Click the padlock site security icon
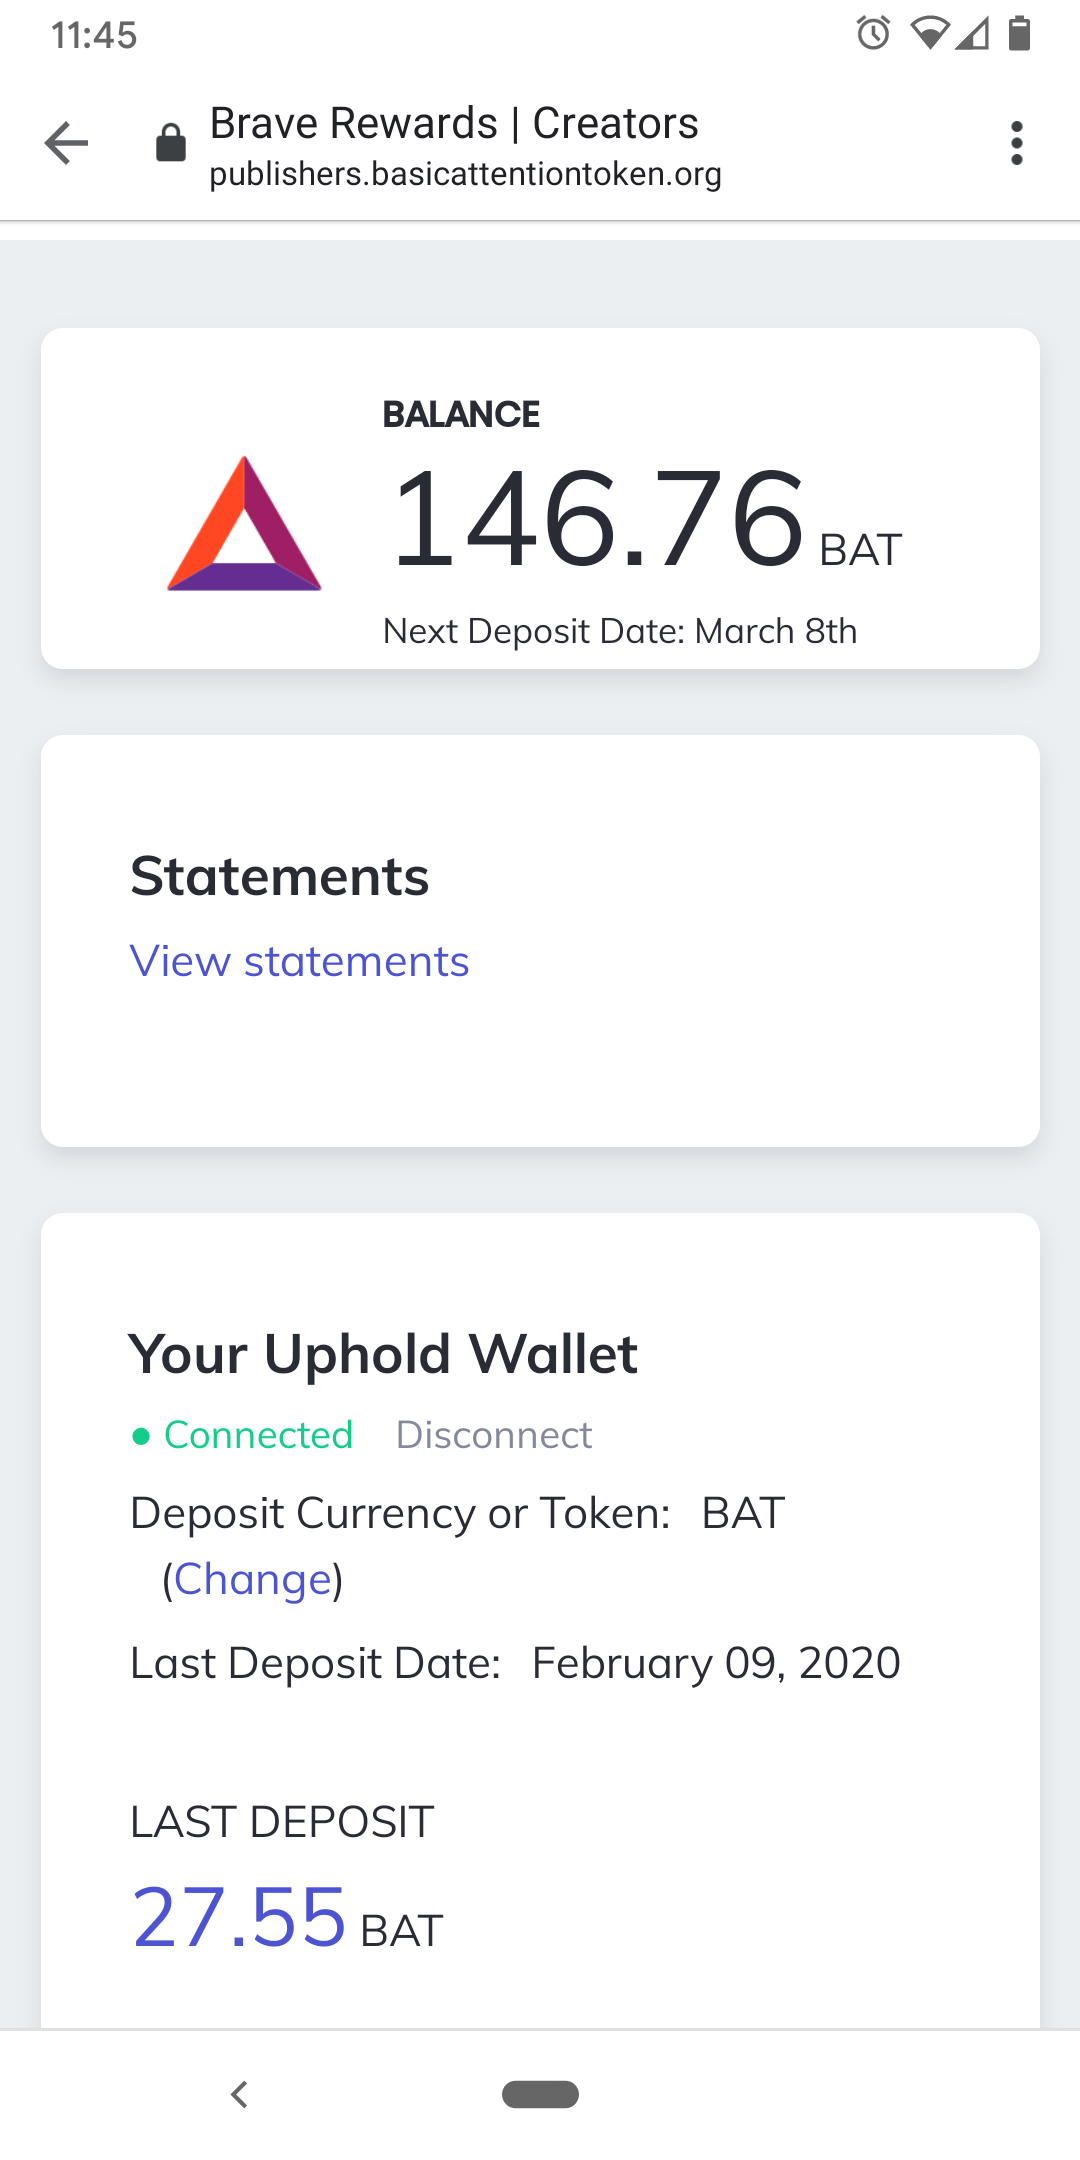1080x2160 pixels. point(171,143)
